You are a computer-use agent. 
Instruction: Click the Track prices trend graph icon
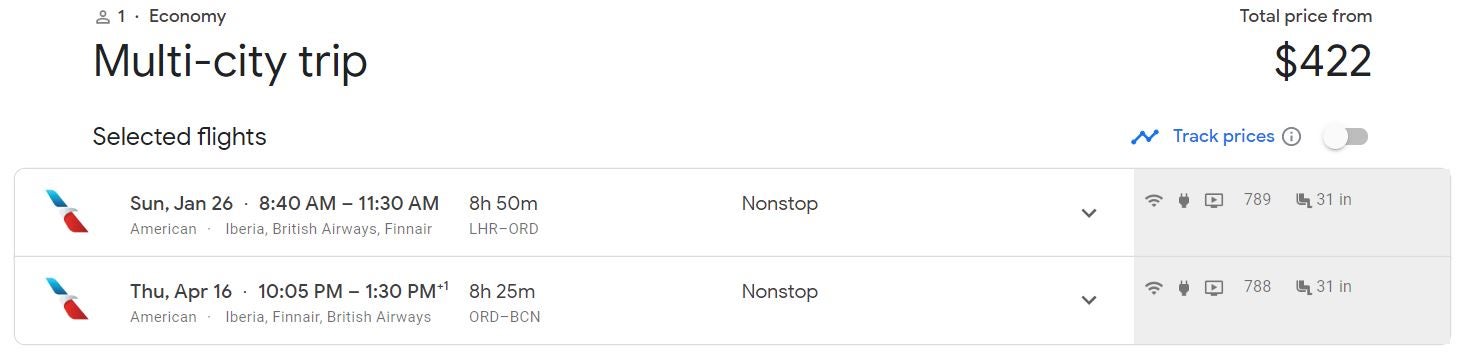1145,137
